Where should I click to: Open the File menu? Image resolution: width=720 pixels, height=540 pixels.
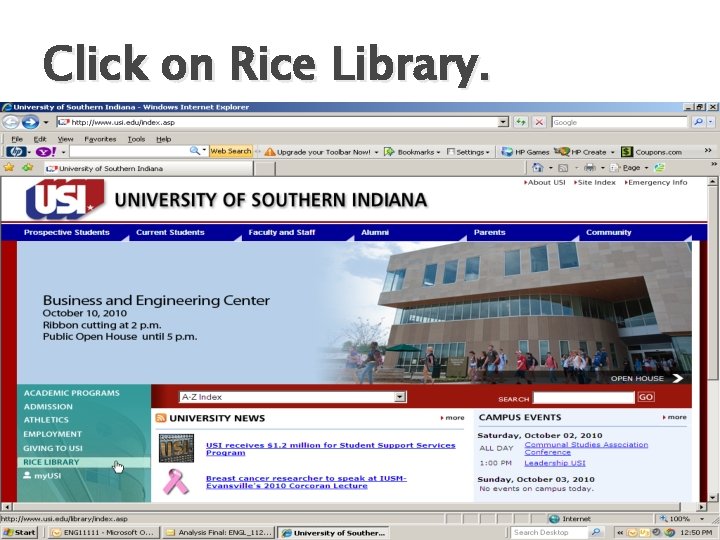coord(17,139)
